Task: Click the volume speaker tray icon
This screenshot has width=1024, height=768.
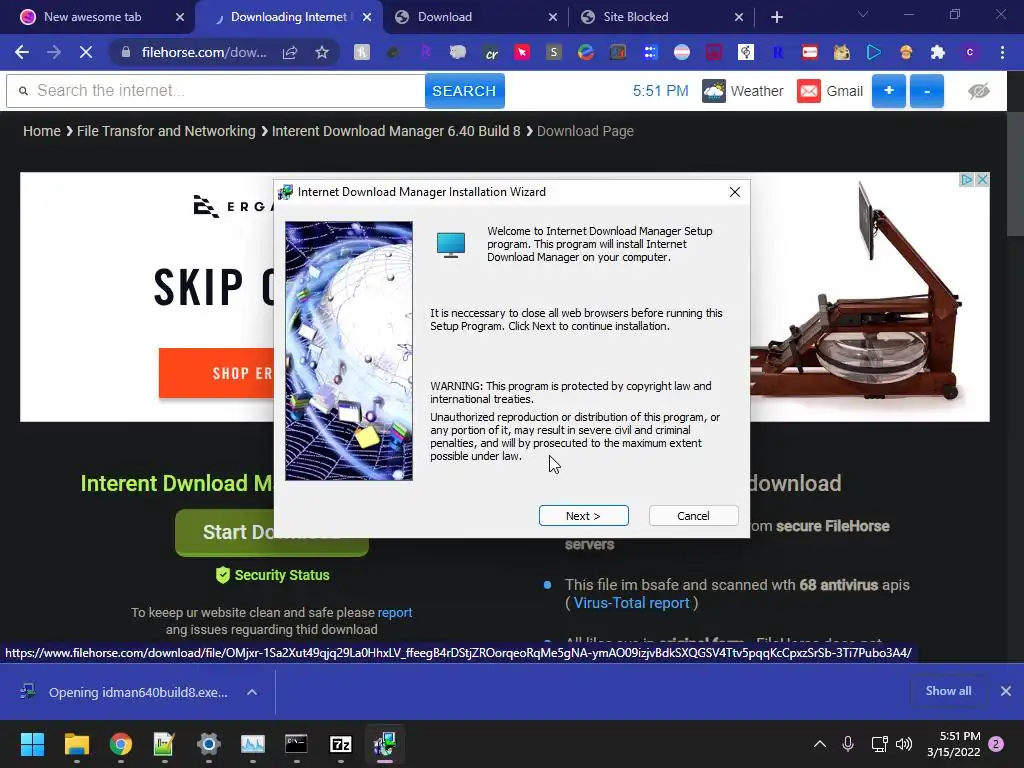Action: 904,744
